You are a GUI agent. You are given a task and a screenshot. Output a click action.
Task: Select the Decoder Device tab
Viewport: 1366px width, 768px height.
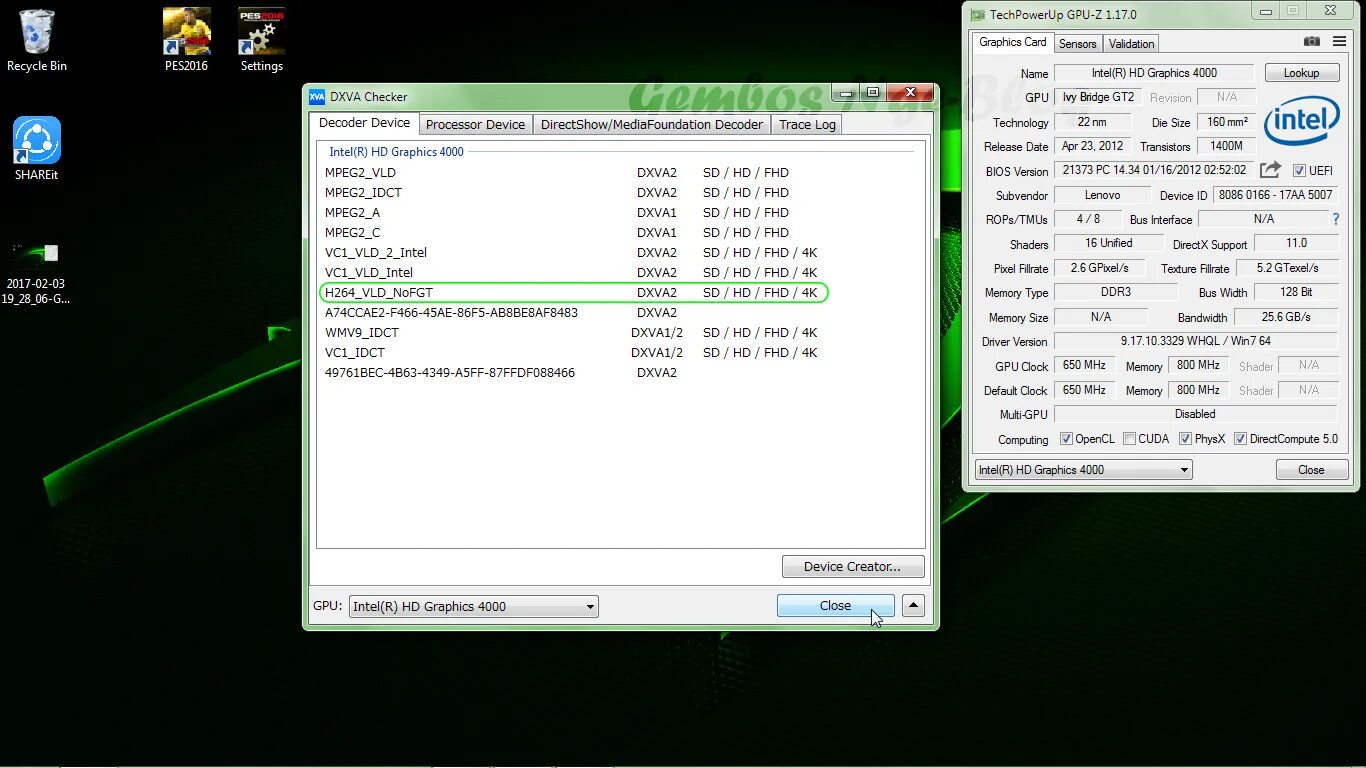point(364,123)
